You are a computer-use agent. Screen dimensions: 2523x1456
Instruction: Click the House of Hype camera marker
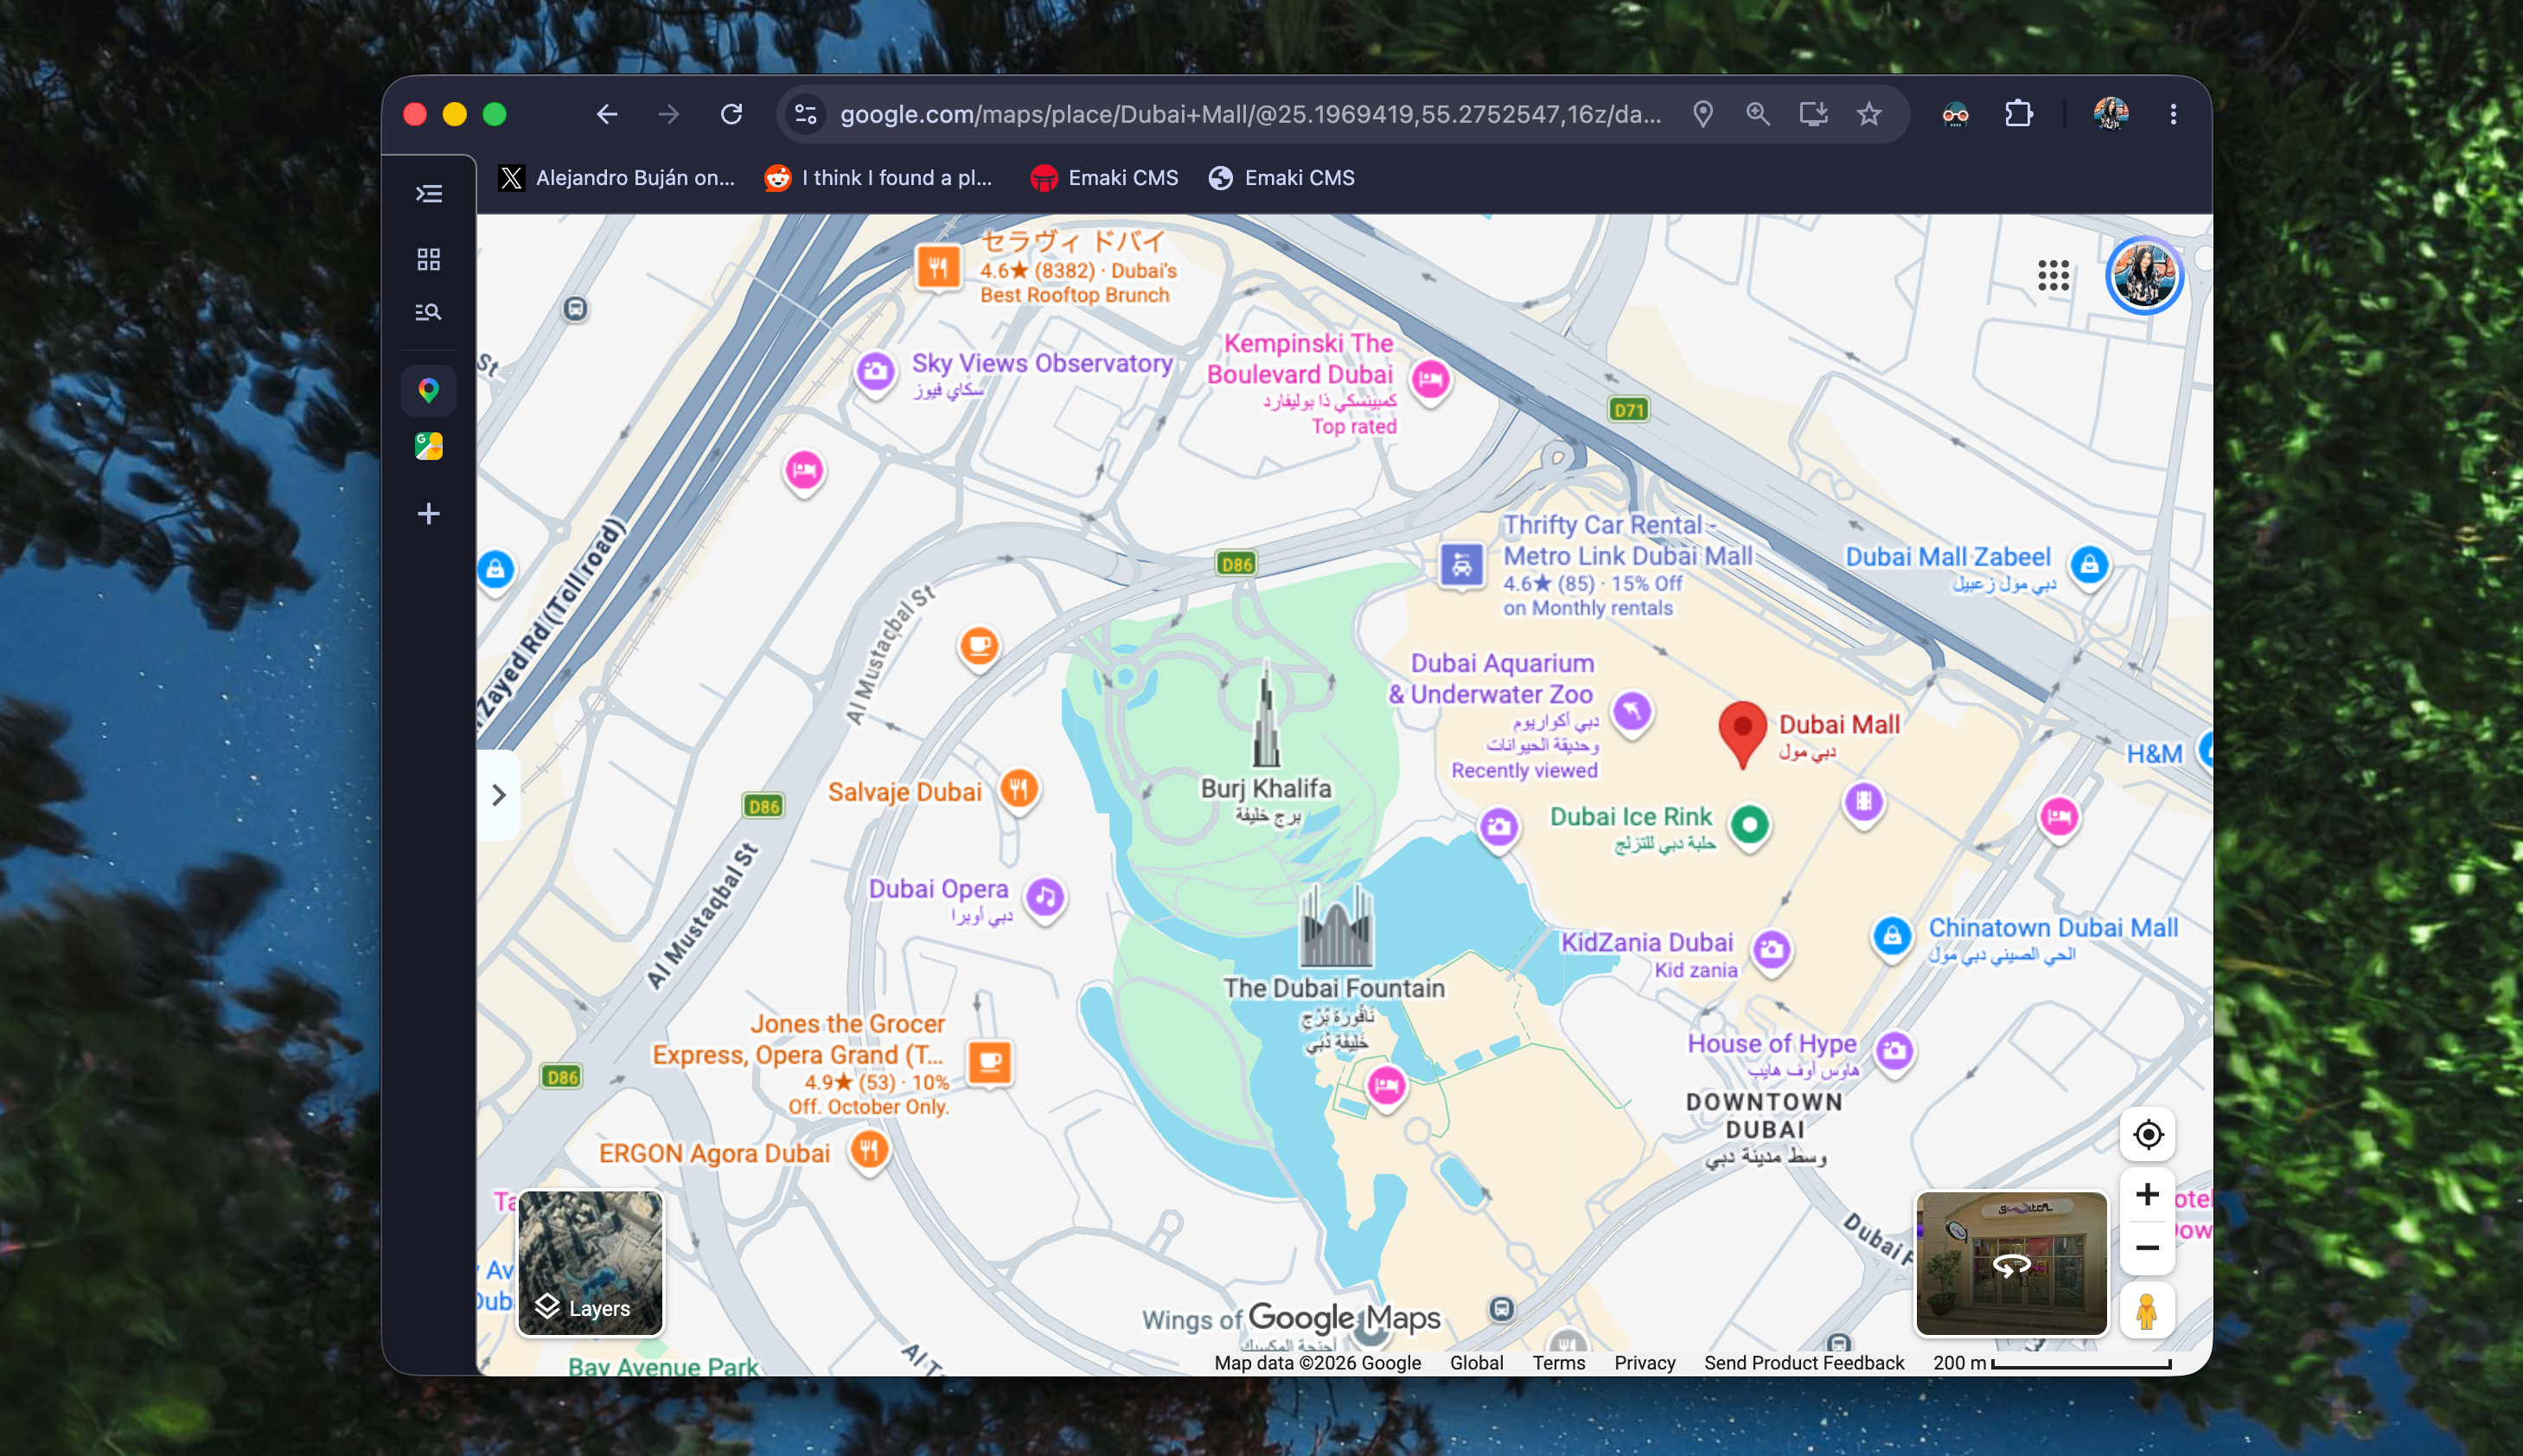tap(1894, 1051)
